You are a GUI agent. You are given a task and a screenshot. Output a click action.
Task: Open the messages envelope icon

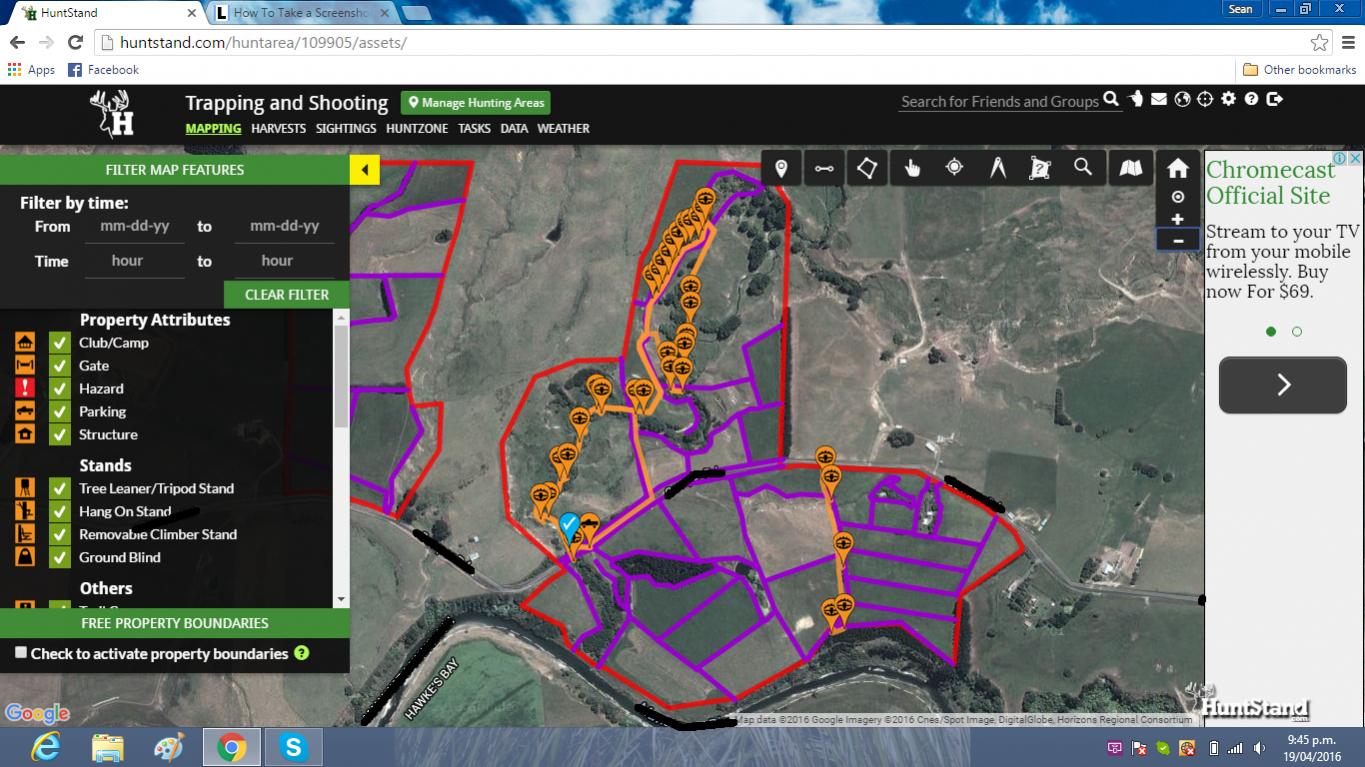(x=1159, y=99)
